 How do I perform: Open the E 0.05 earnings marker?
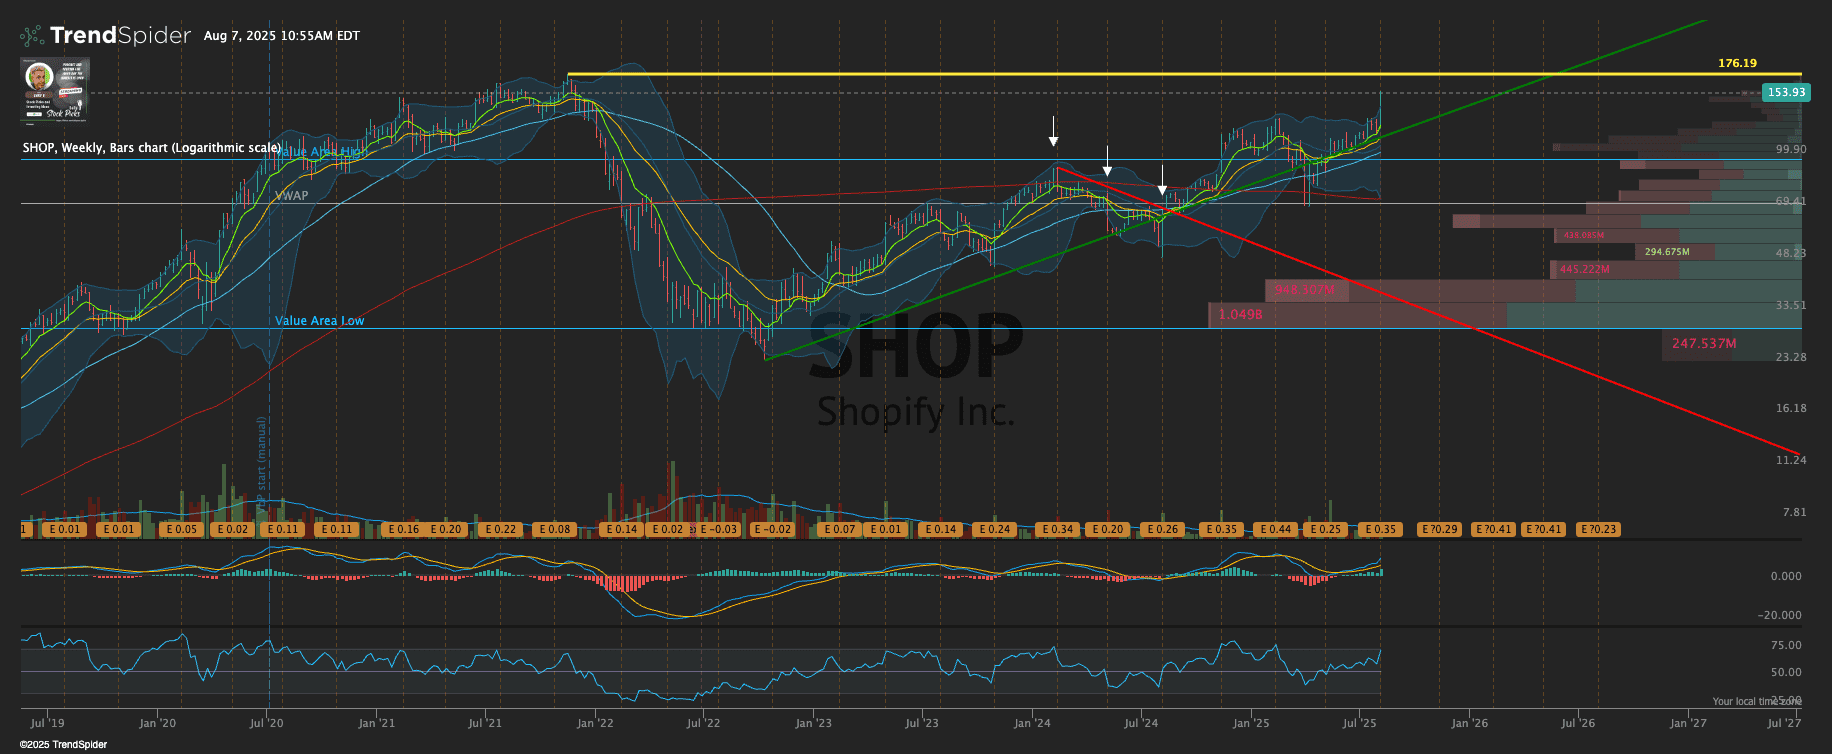coord(182,530)
